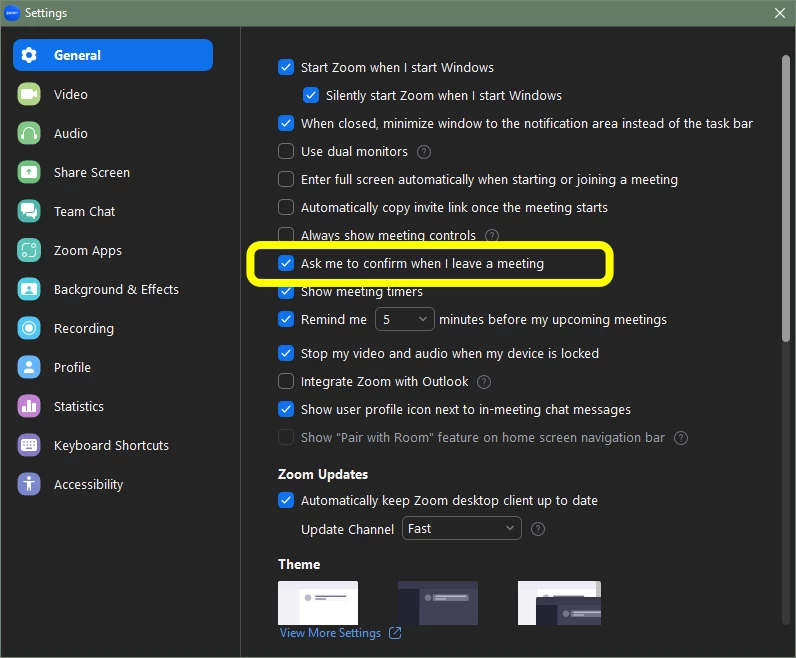The image size is (796, 658).
Task: Toggle Show meeting timers checkbox
Action: (286, 292)
